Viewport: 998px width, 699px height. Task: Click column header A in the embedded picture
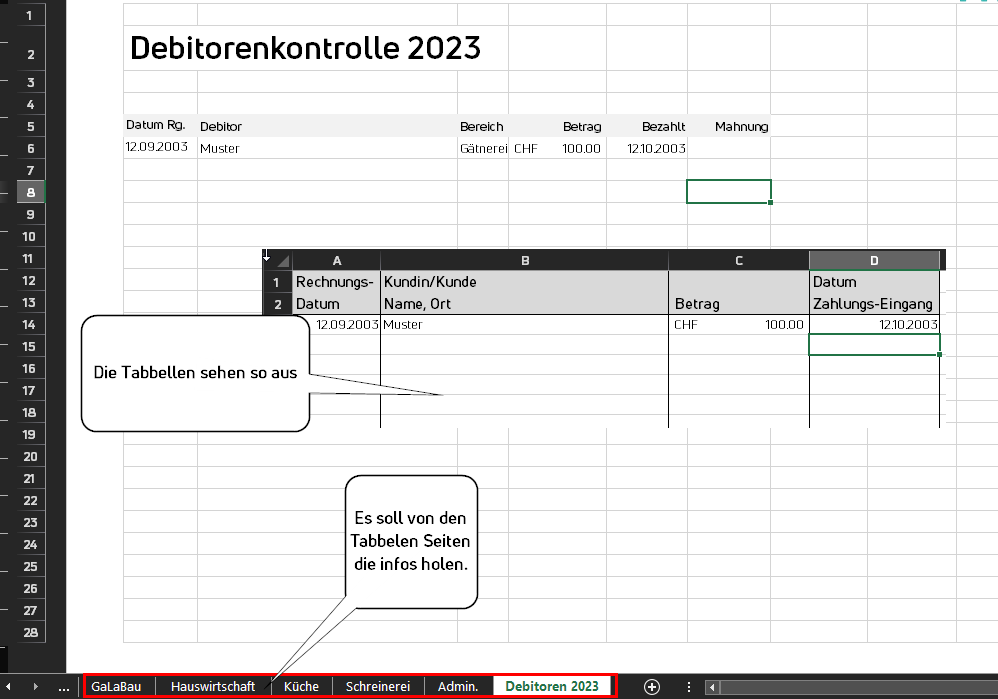pos(337,260)
